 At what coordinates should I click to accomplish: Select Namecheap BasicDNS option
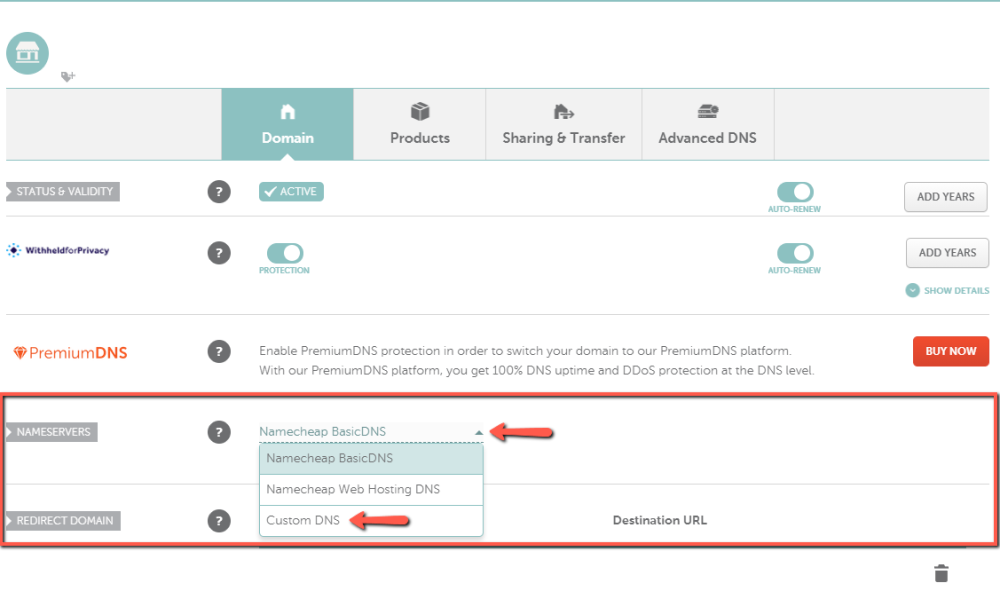371,459
